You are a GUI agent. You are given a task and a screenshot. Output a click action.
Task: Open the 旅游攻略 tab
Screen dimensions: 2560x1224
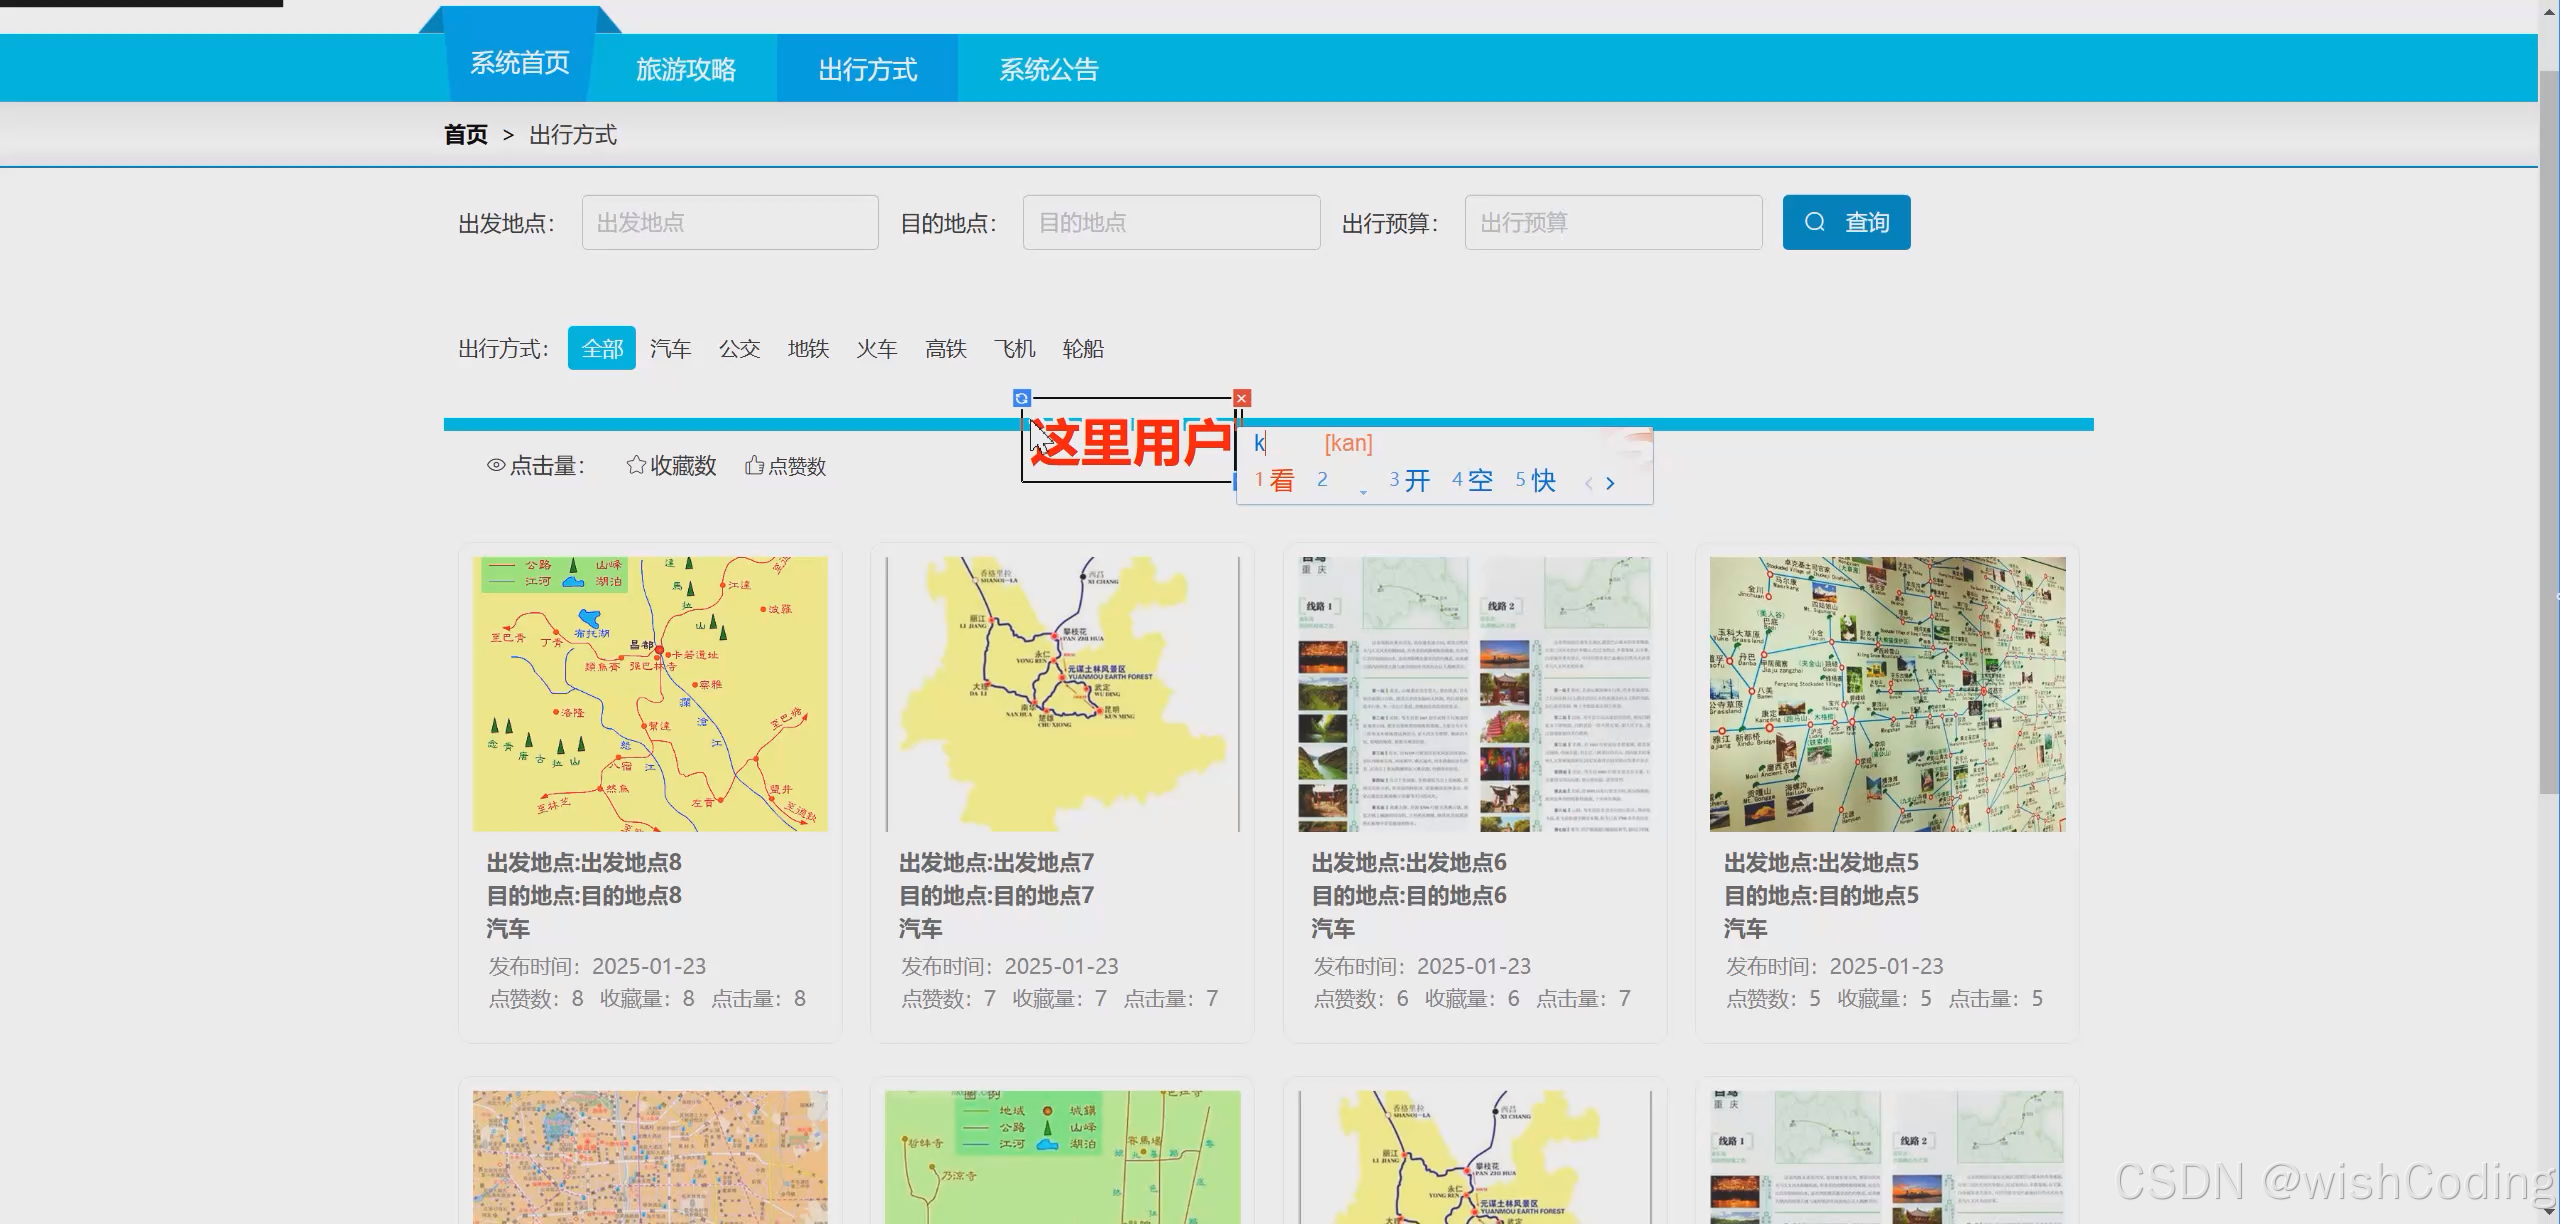(x=686, y=69)
